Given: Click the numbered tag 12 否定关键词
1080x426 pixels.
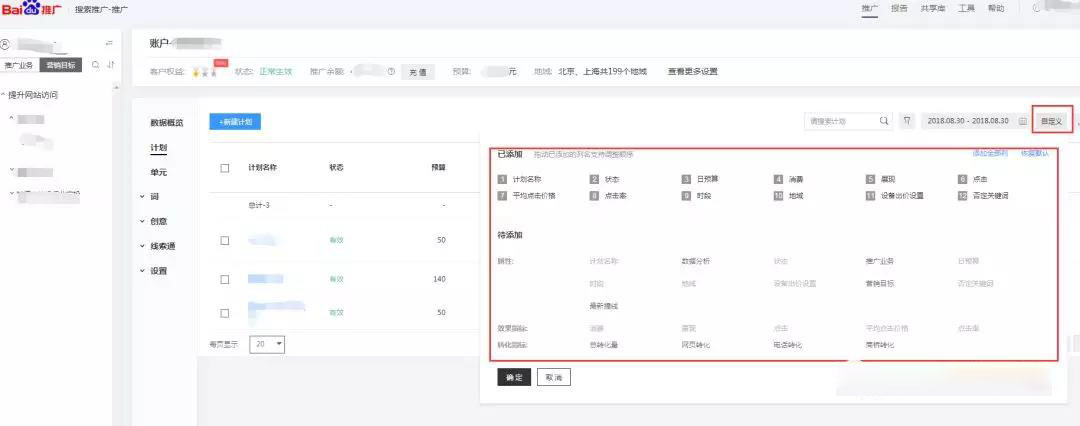Looking at the screenshot, I should (983, 196).
